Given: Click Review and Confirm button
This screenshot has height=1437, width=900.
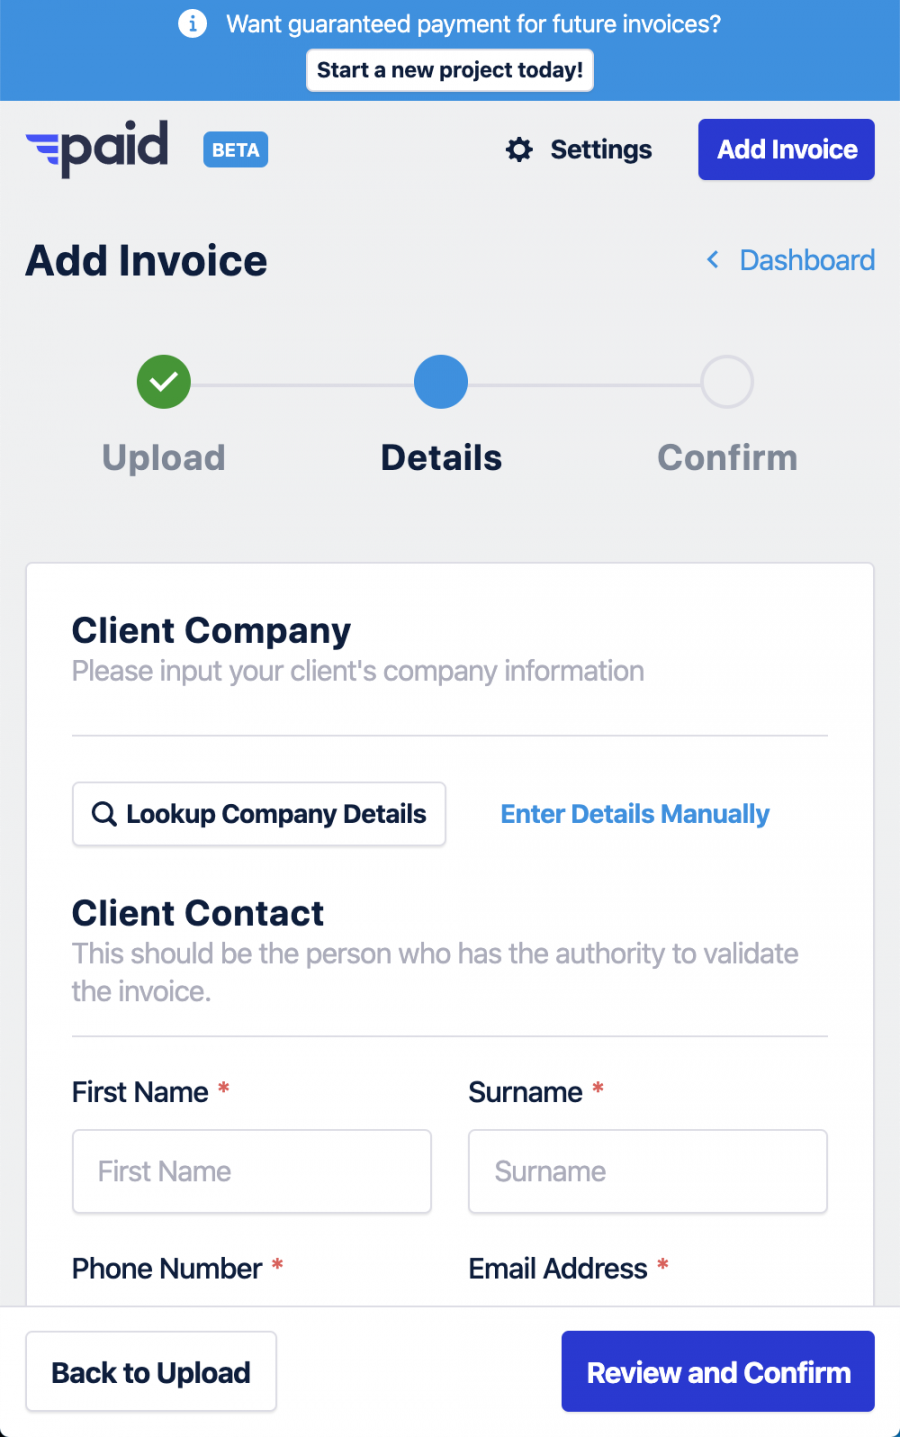Looking at the screenshot, I should (718, 1372).
